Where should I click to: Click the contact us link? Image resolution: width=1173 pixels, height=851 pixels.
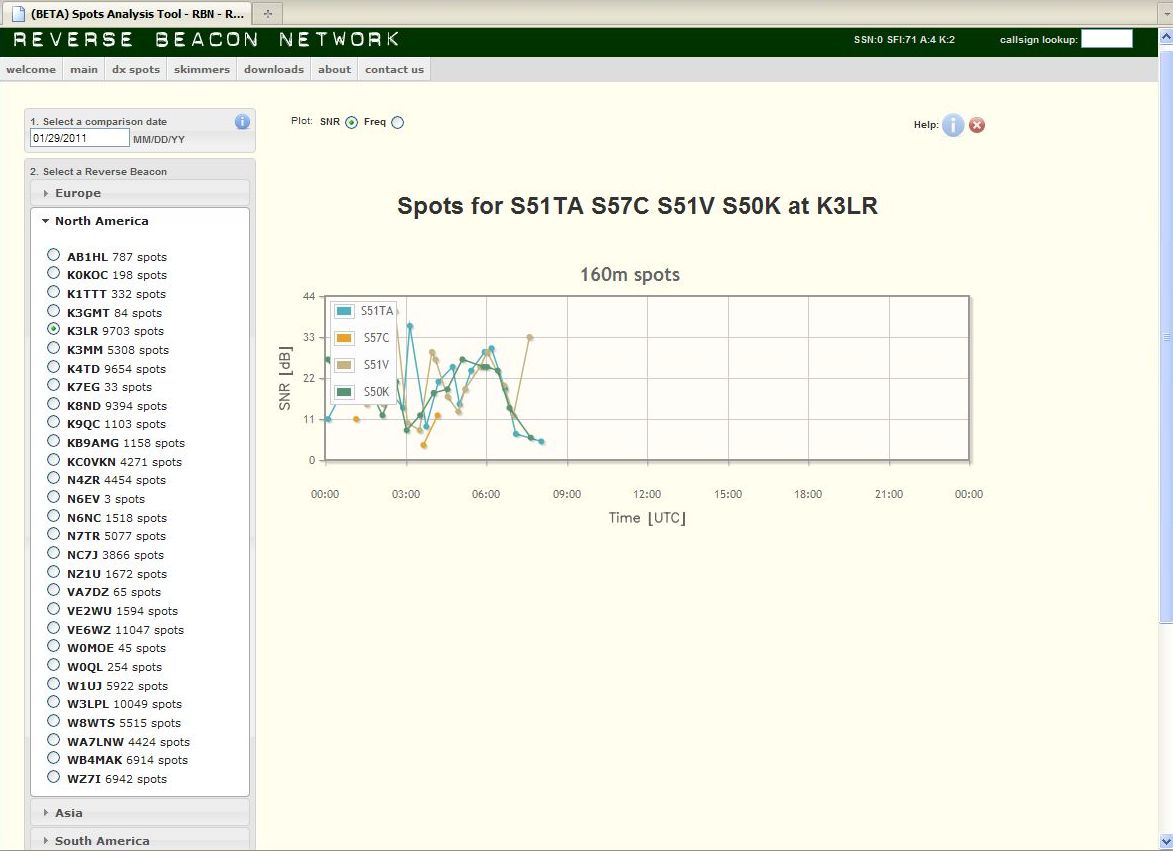point(394,69)
